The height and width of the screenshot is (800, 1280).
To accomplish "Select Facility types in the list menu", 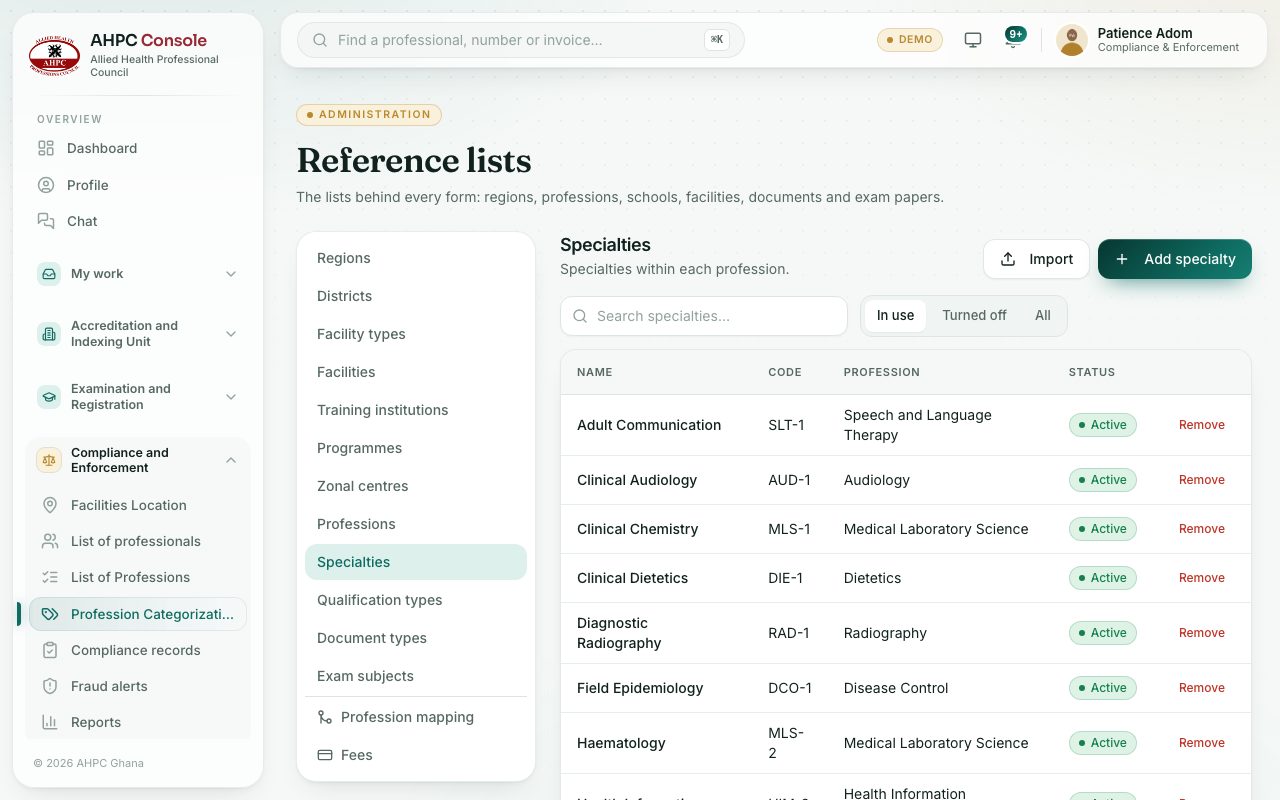I will tap(416, 334).
